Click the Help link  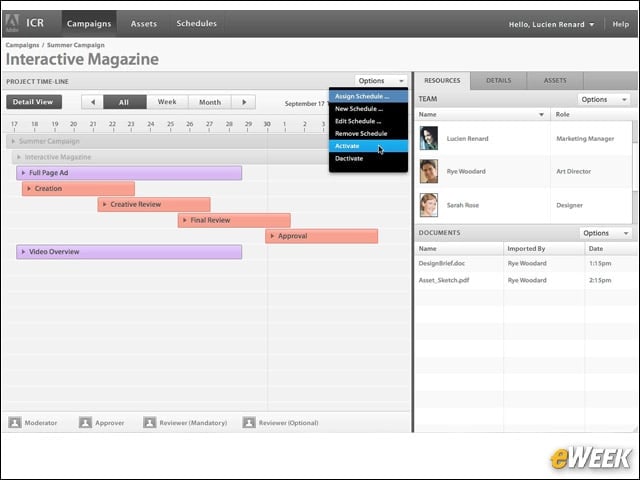620,24
